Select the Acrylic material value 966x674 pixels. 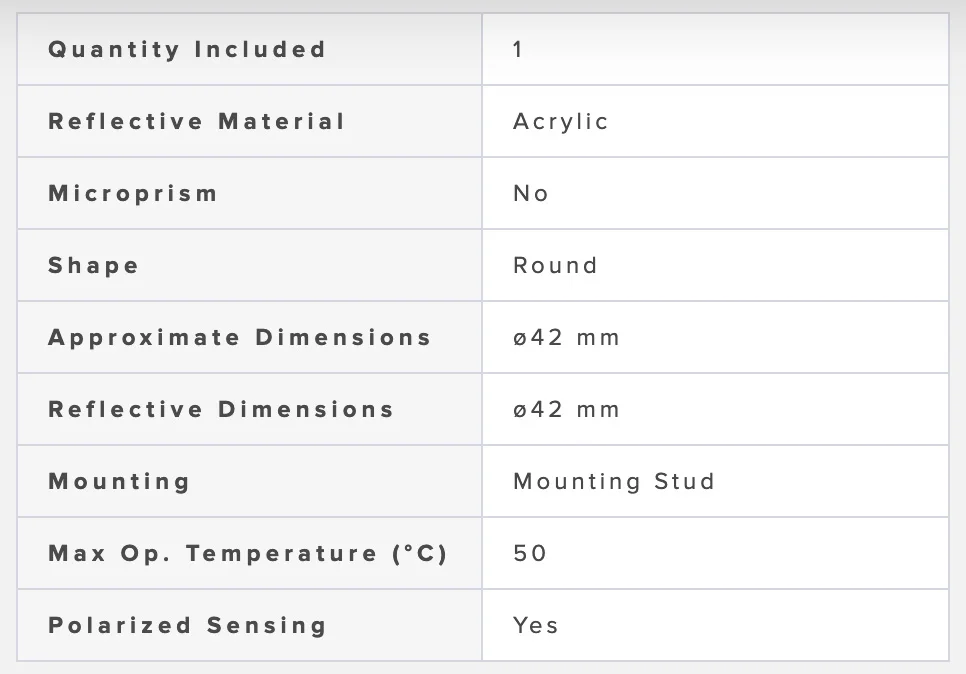[x=560, y=122]
